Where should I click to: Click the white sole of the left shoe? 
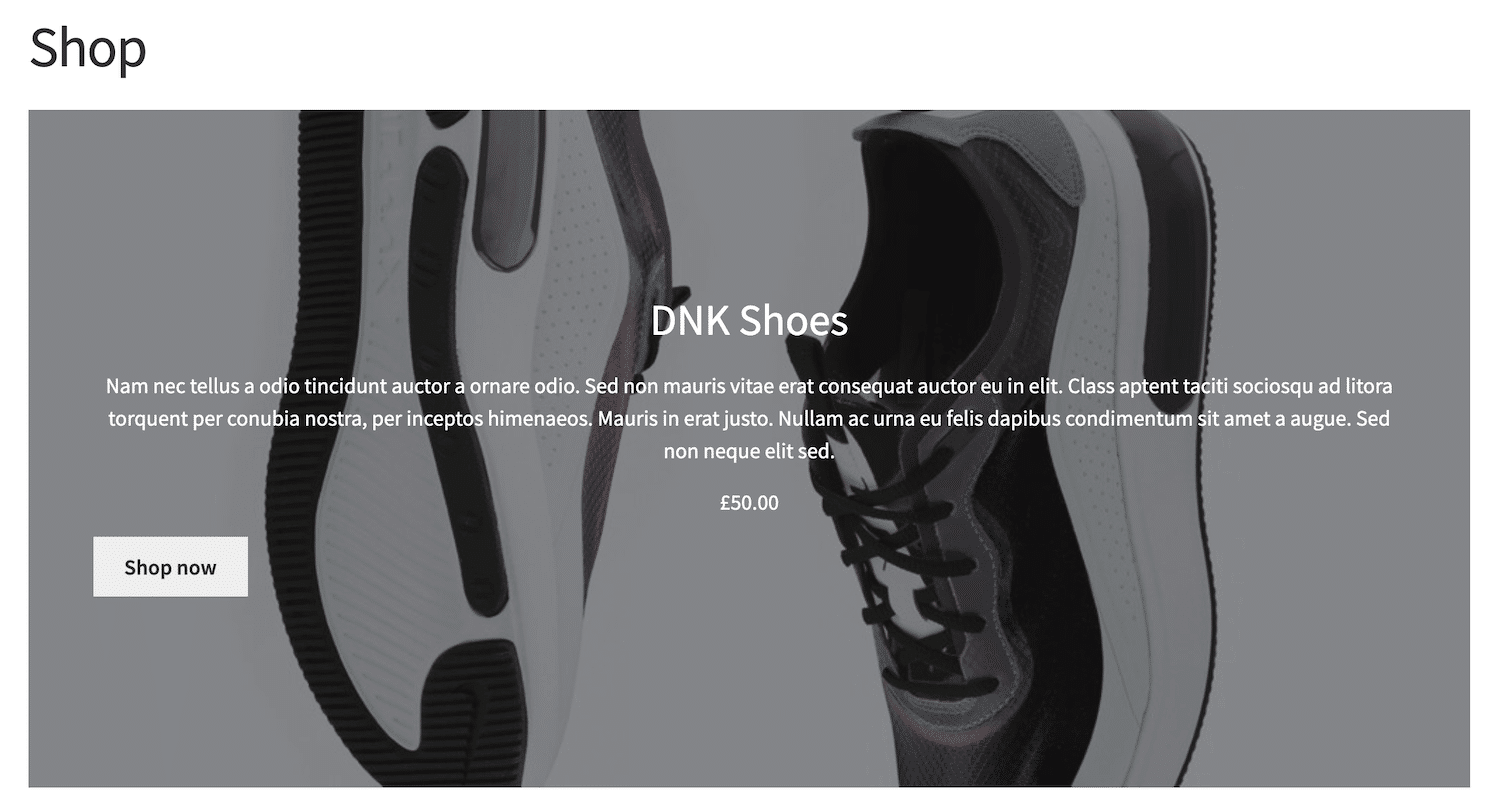click(x=380, y=560)
